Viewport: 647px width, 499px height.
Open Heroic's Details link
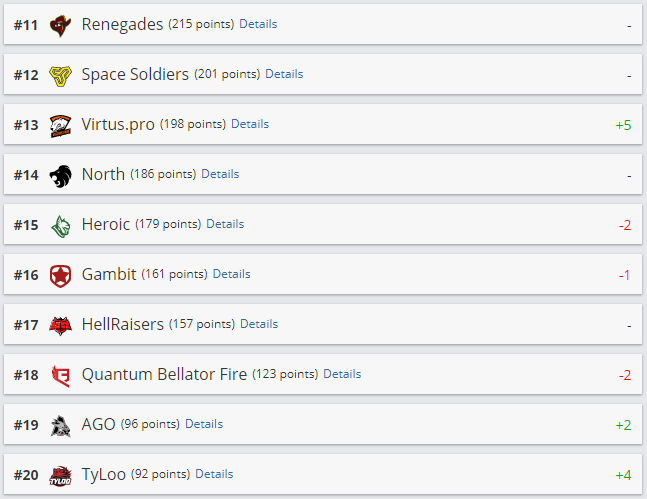pos(225,224)
